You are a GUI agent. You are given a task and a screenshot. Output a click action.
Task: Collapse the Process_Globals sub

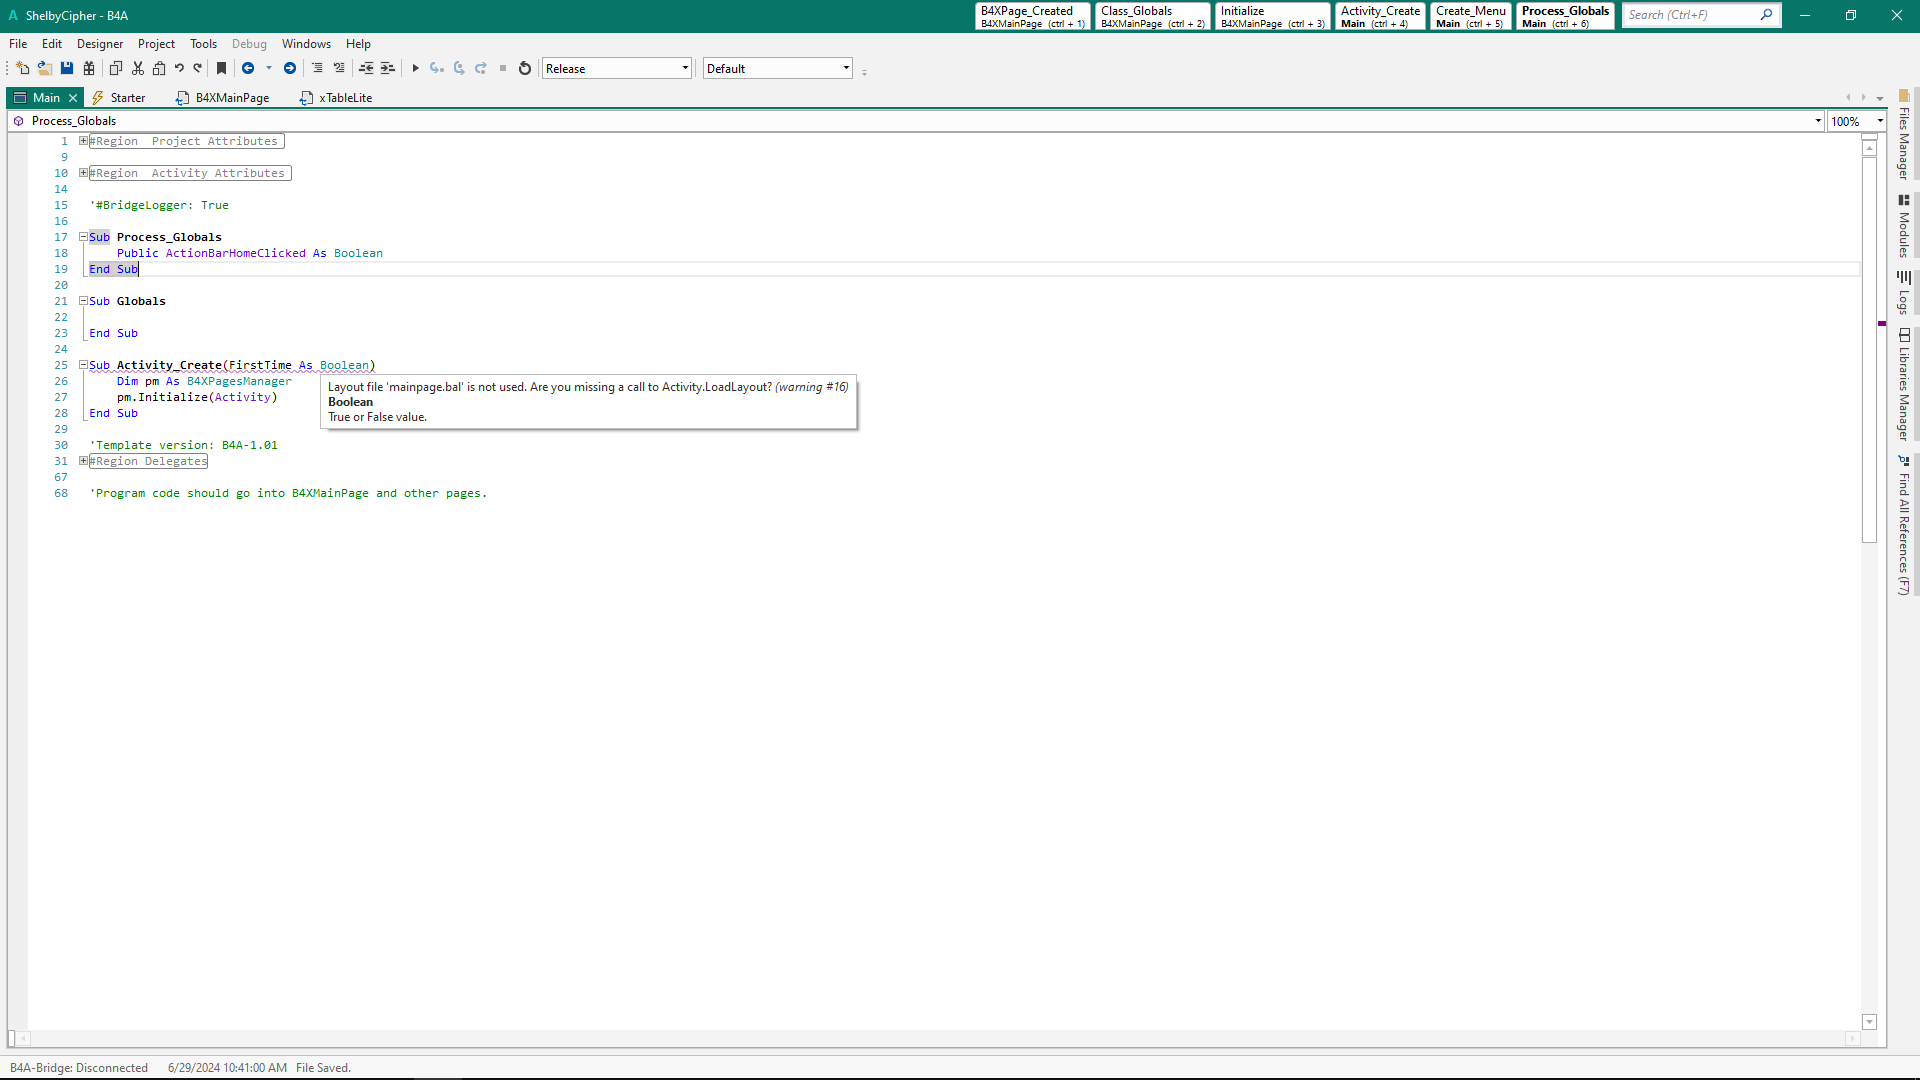click(x=84, y=237)
